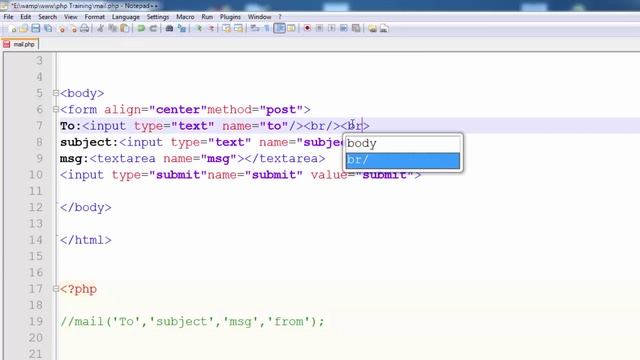Click the Zoom In toolbar icon
Viewport: 640px width, 360px height.
(x=199, y=28)
